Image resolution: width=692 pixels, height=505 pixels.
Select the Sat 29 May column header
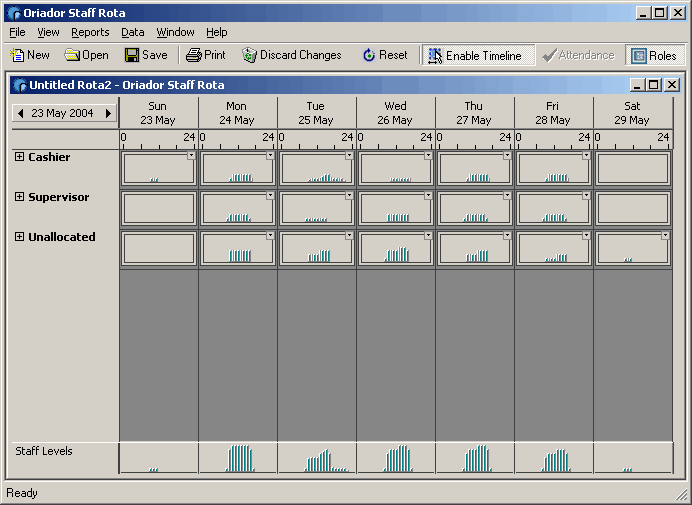pos(632,113)
